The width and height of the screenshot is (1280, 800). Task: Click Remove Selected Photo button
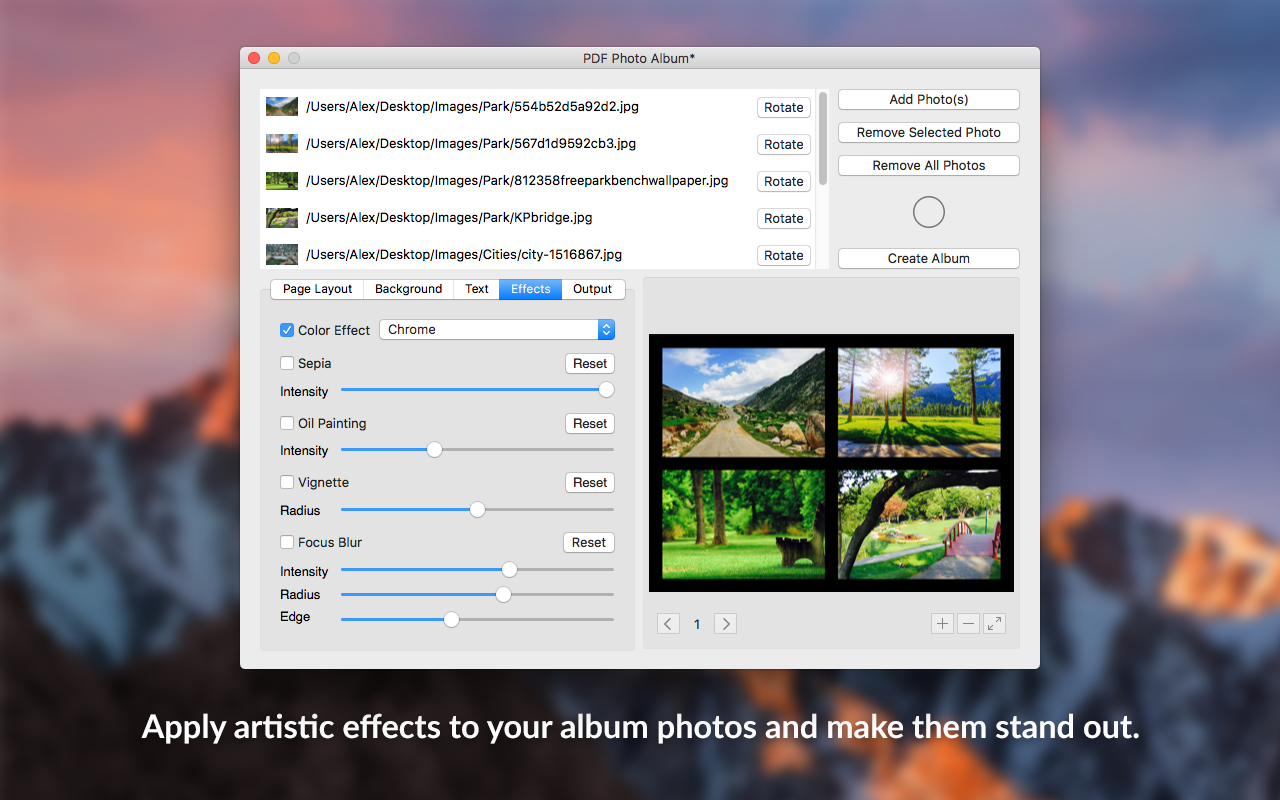(929, 132)
